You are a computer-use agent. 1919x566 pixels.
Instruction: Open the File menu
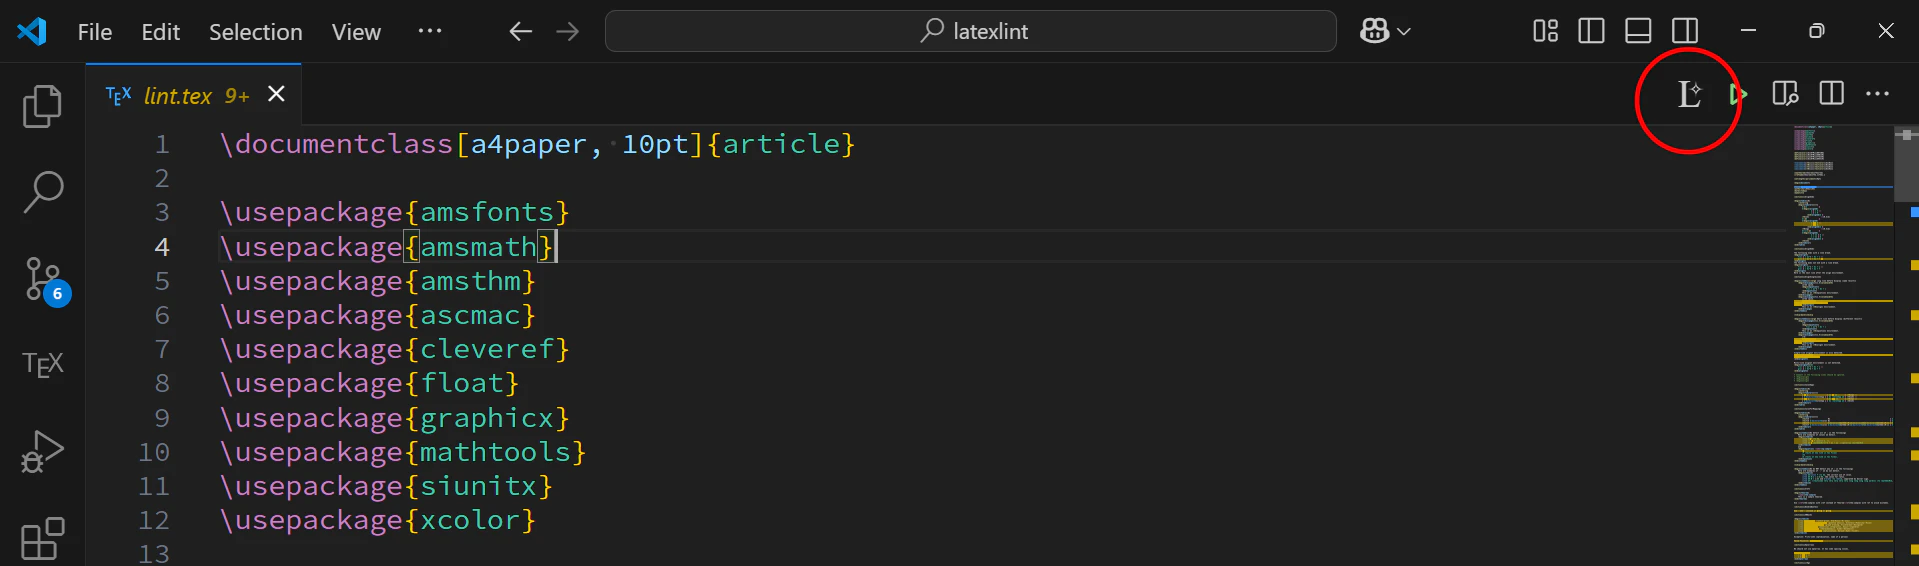tap(95, 32)
